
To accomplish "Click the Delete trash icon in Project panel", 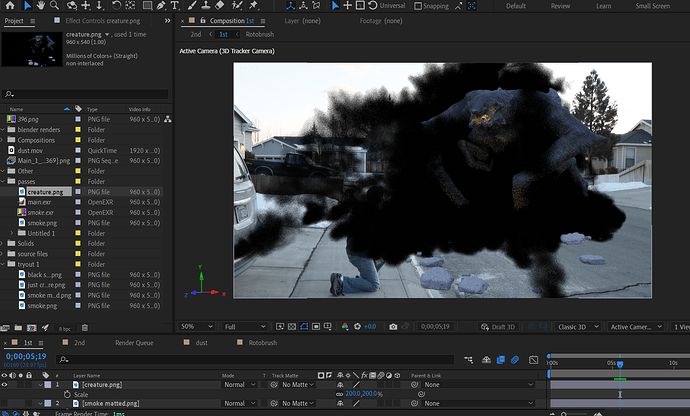I will pyautogui.click(x=85, y=328).
